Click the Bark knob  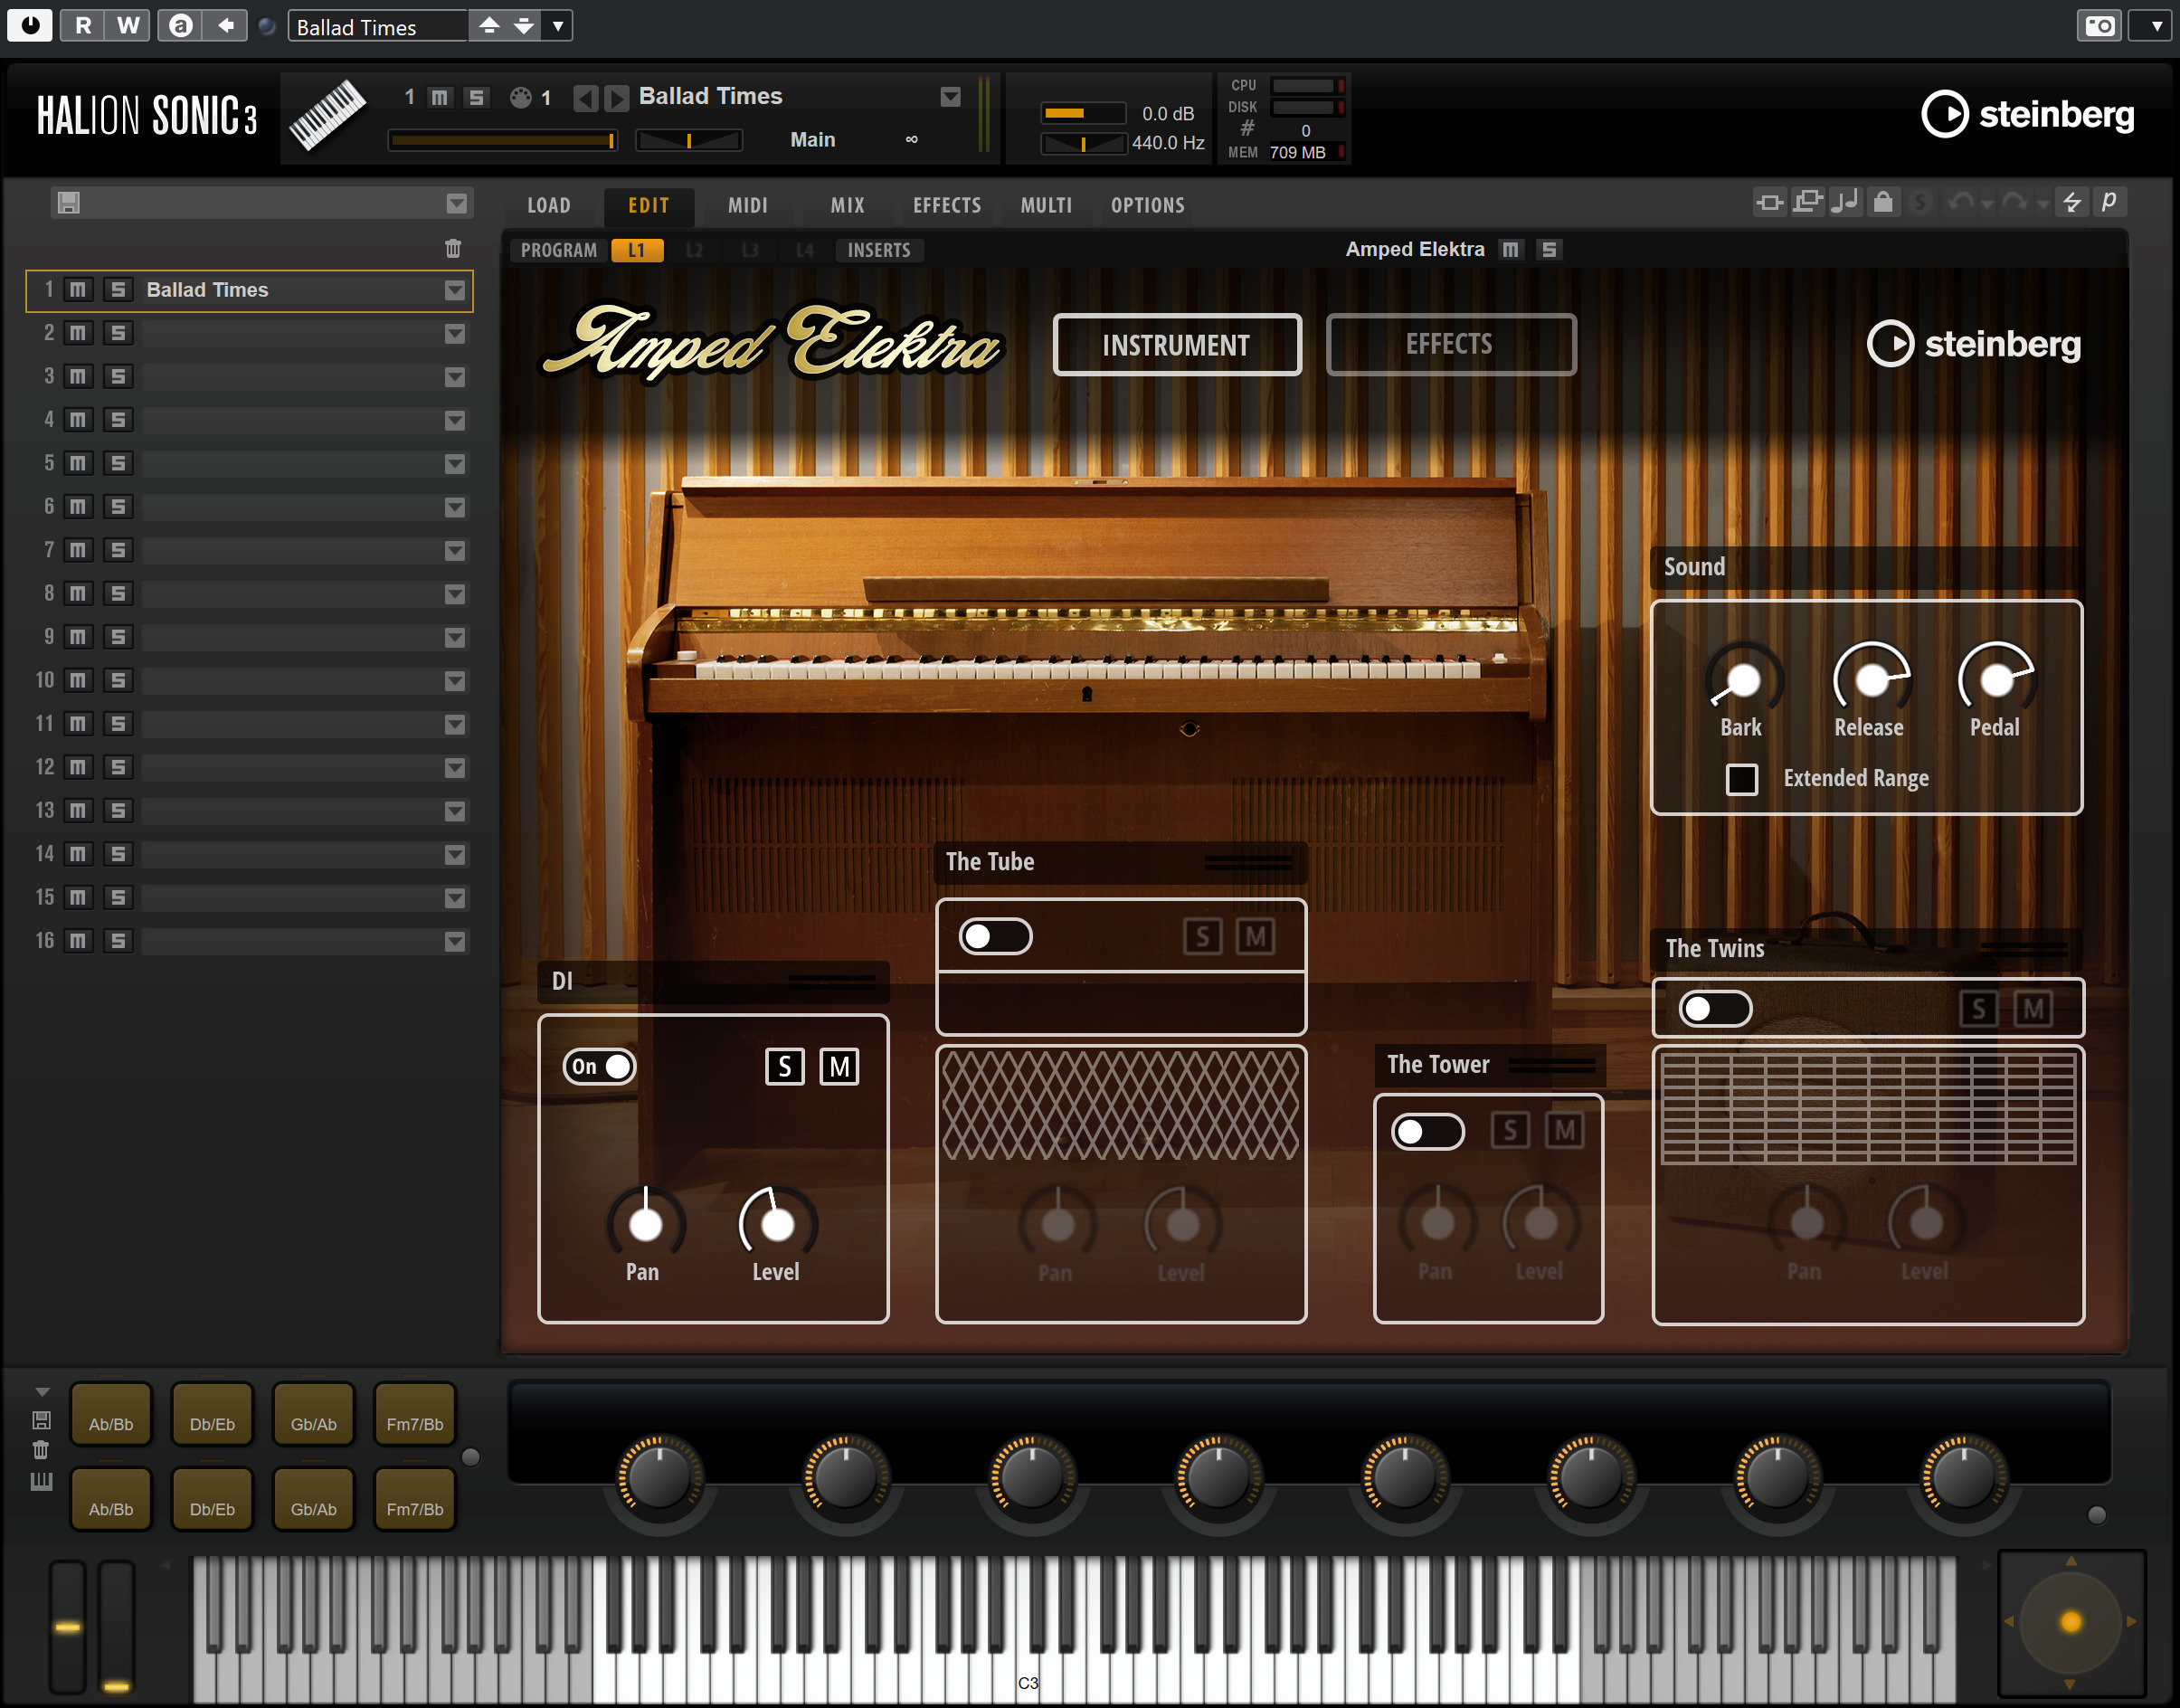[1743, 681]
